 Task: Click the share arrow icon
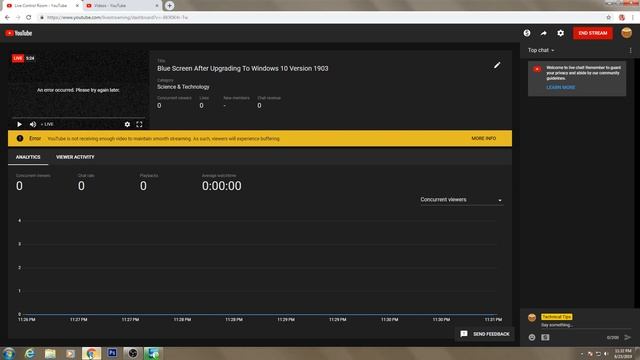[544, 33]
